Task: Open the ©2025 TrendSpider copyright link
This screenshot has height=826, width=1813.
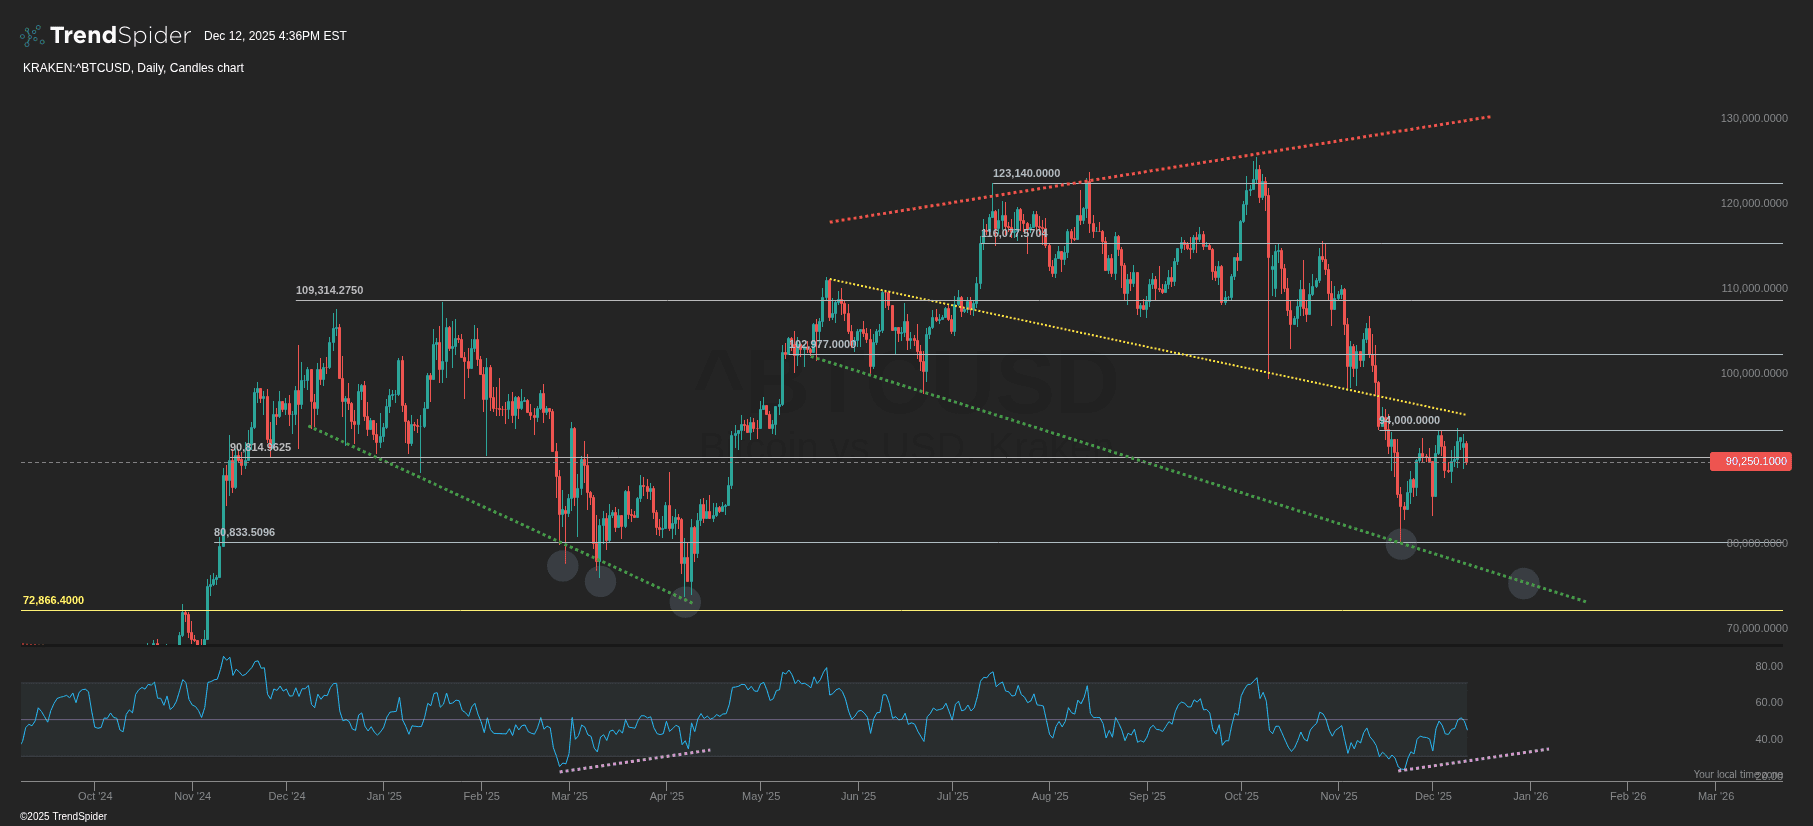Action: pos(63,816)
